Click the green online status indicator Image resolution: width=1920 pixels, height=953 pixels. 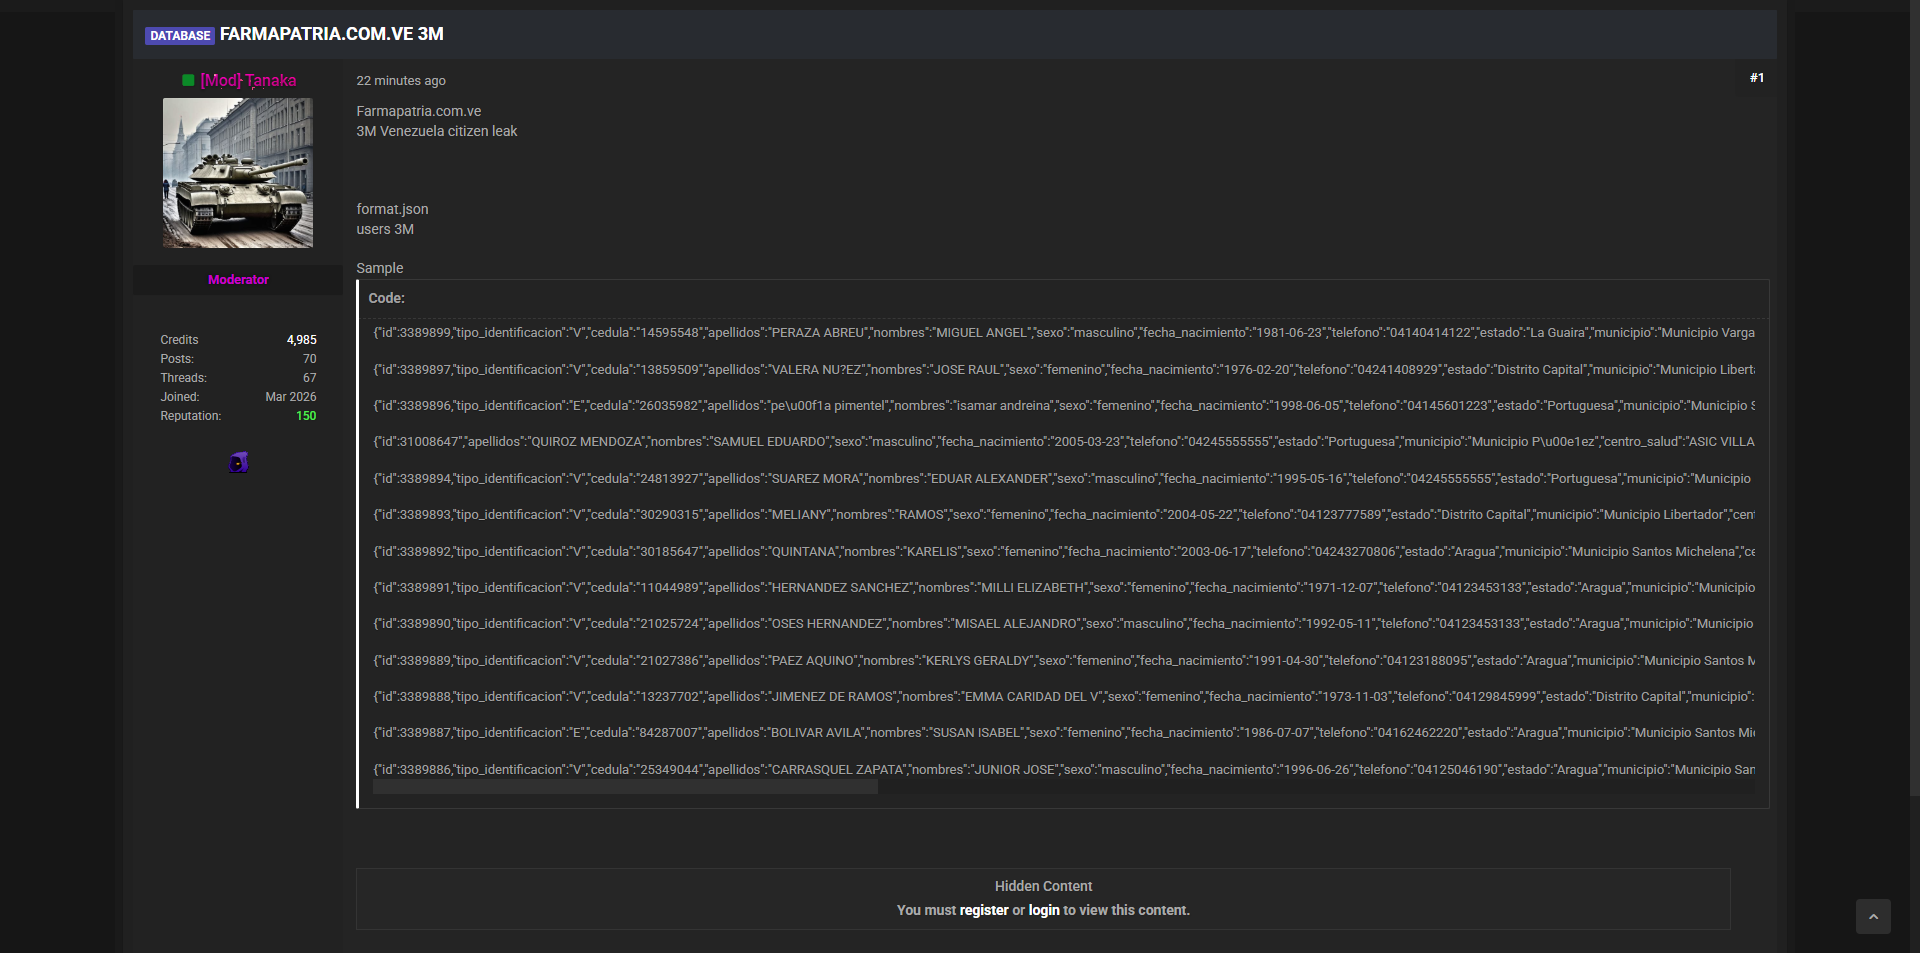(188, 81)
